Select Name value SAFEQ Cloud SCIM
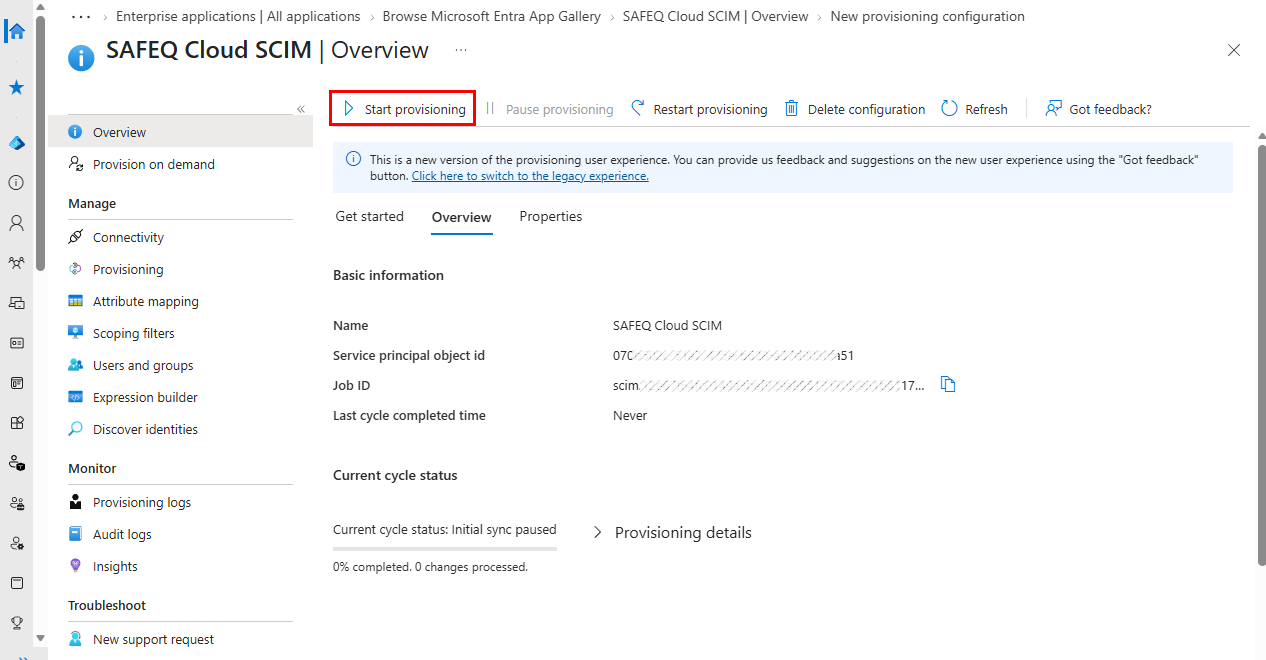This screenshot has width=1266, height=660. coord(667,325)
